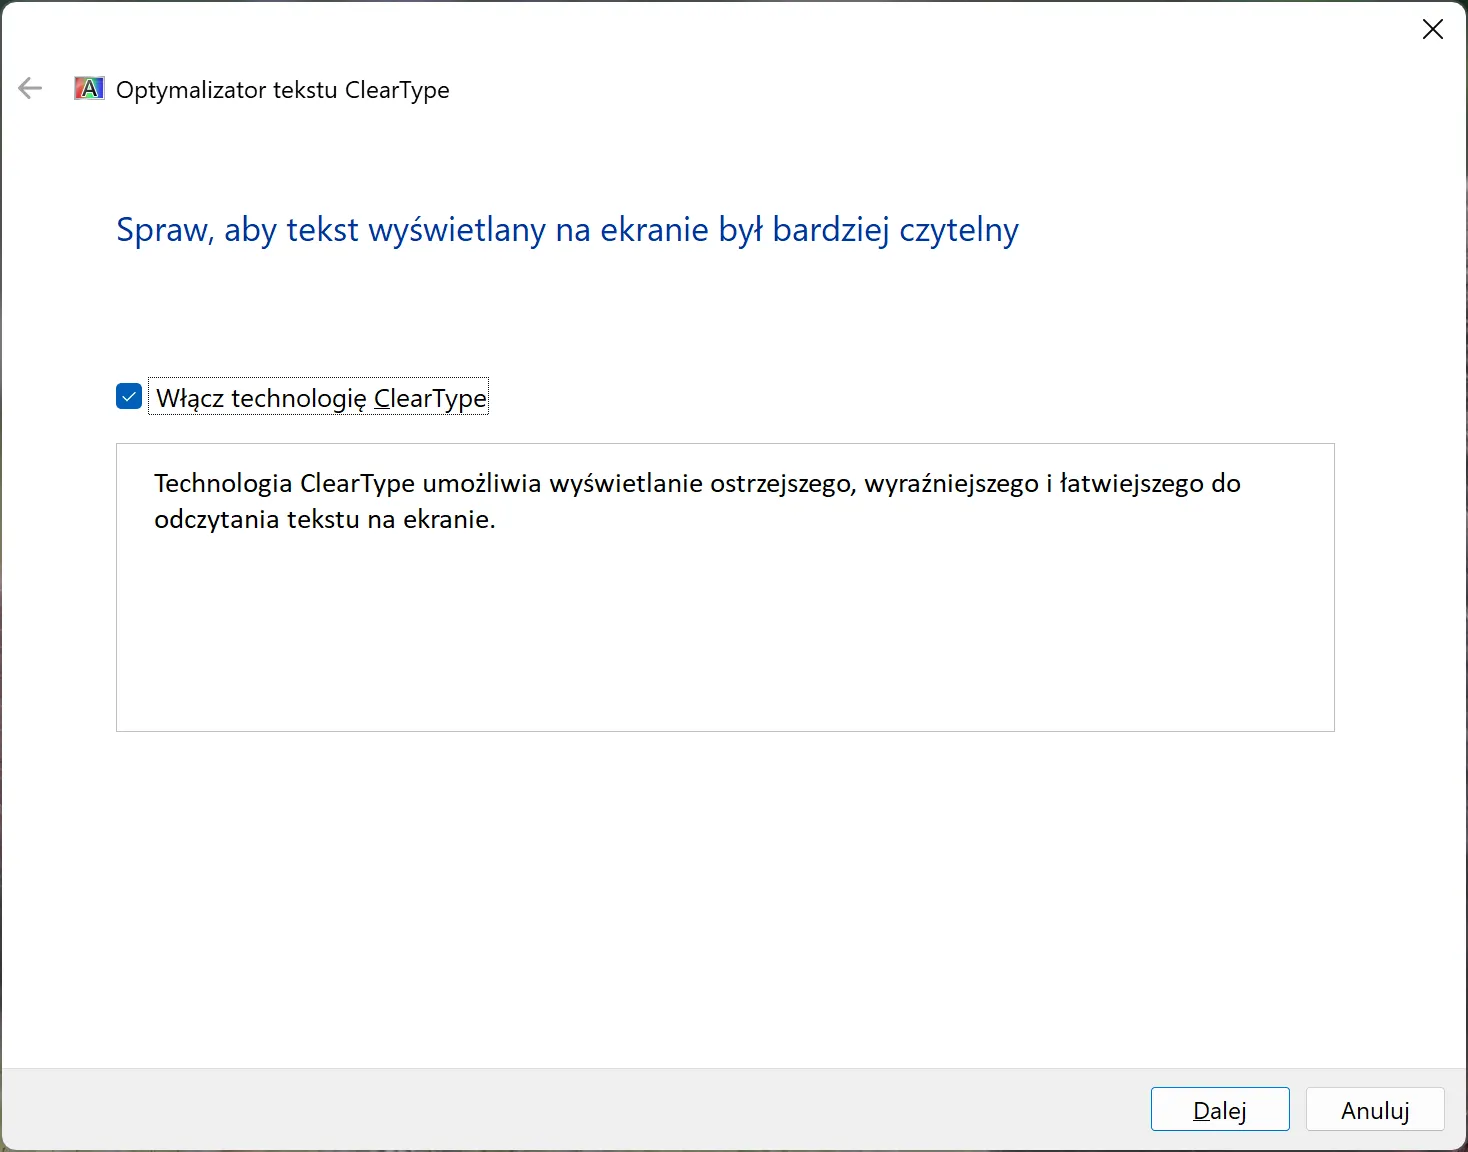The height and width of the screenshot is (1152, 1468).
Task: Click the description text 'Technologia ClearType umożliwia...'
Action: tap(697, 501)
